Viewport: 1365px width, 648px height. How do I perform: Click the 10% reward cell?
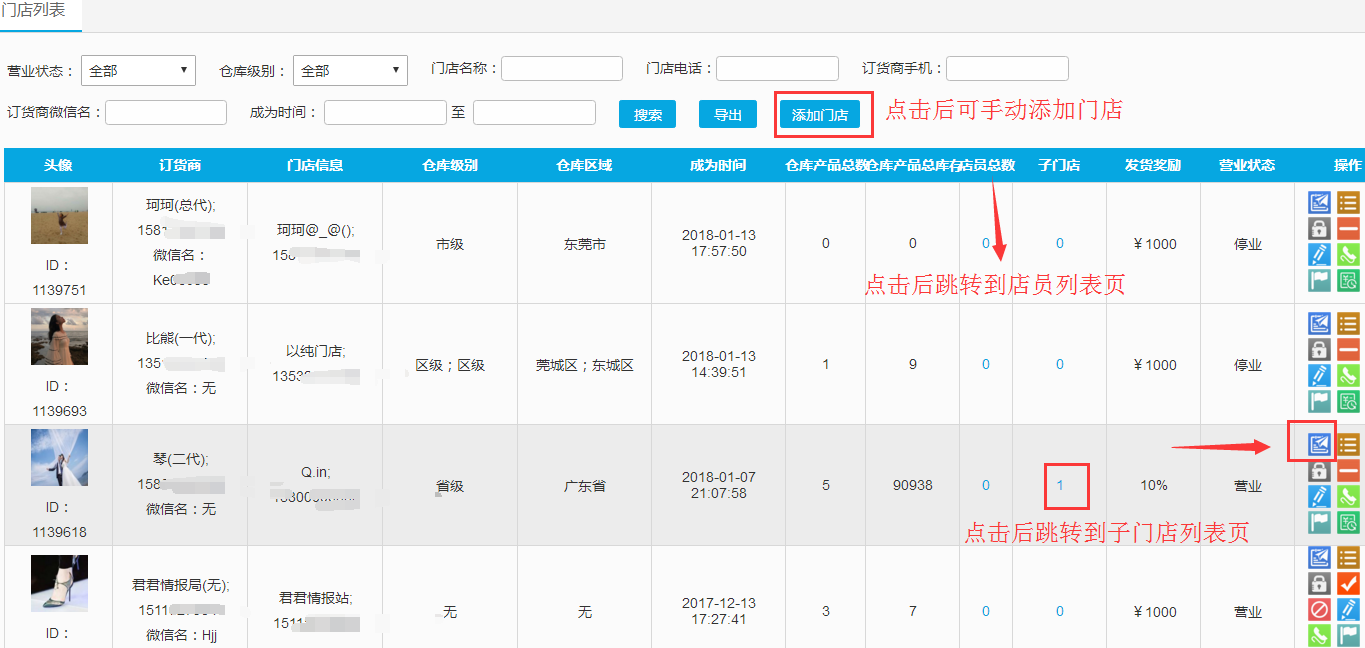1153,485
